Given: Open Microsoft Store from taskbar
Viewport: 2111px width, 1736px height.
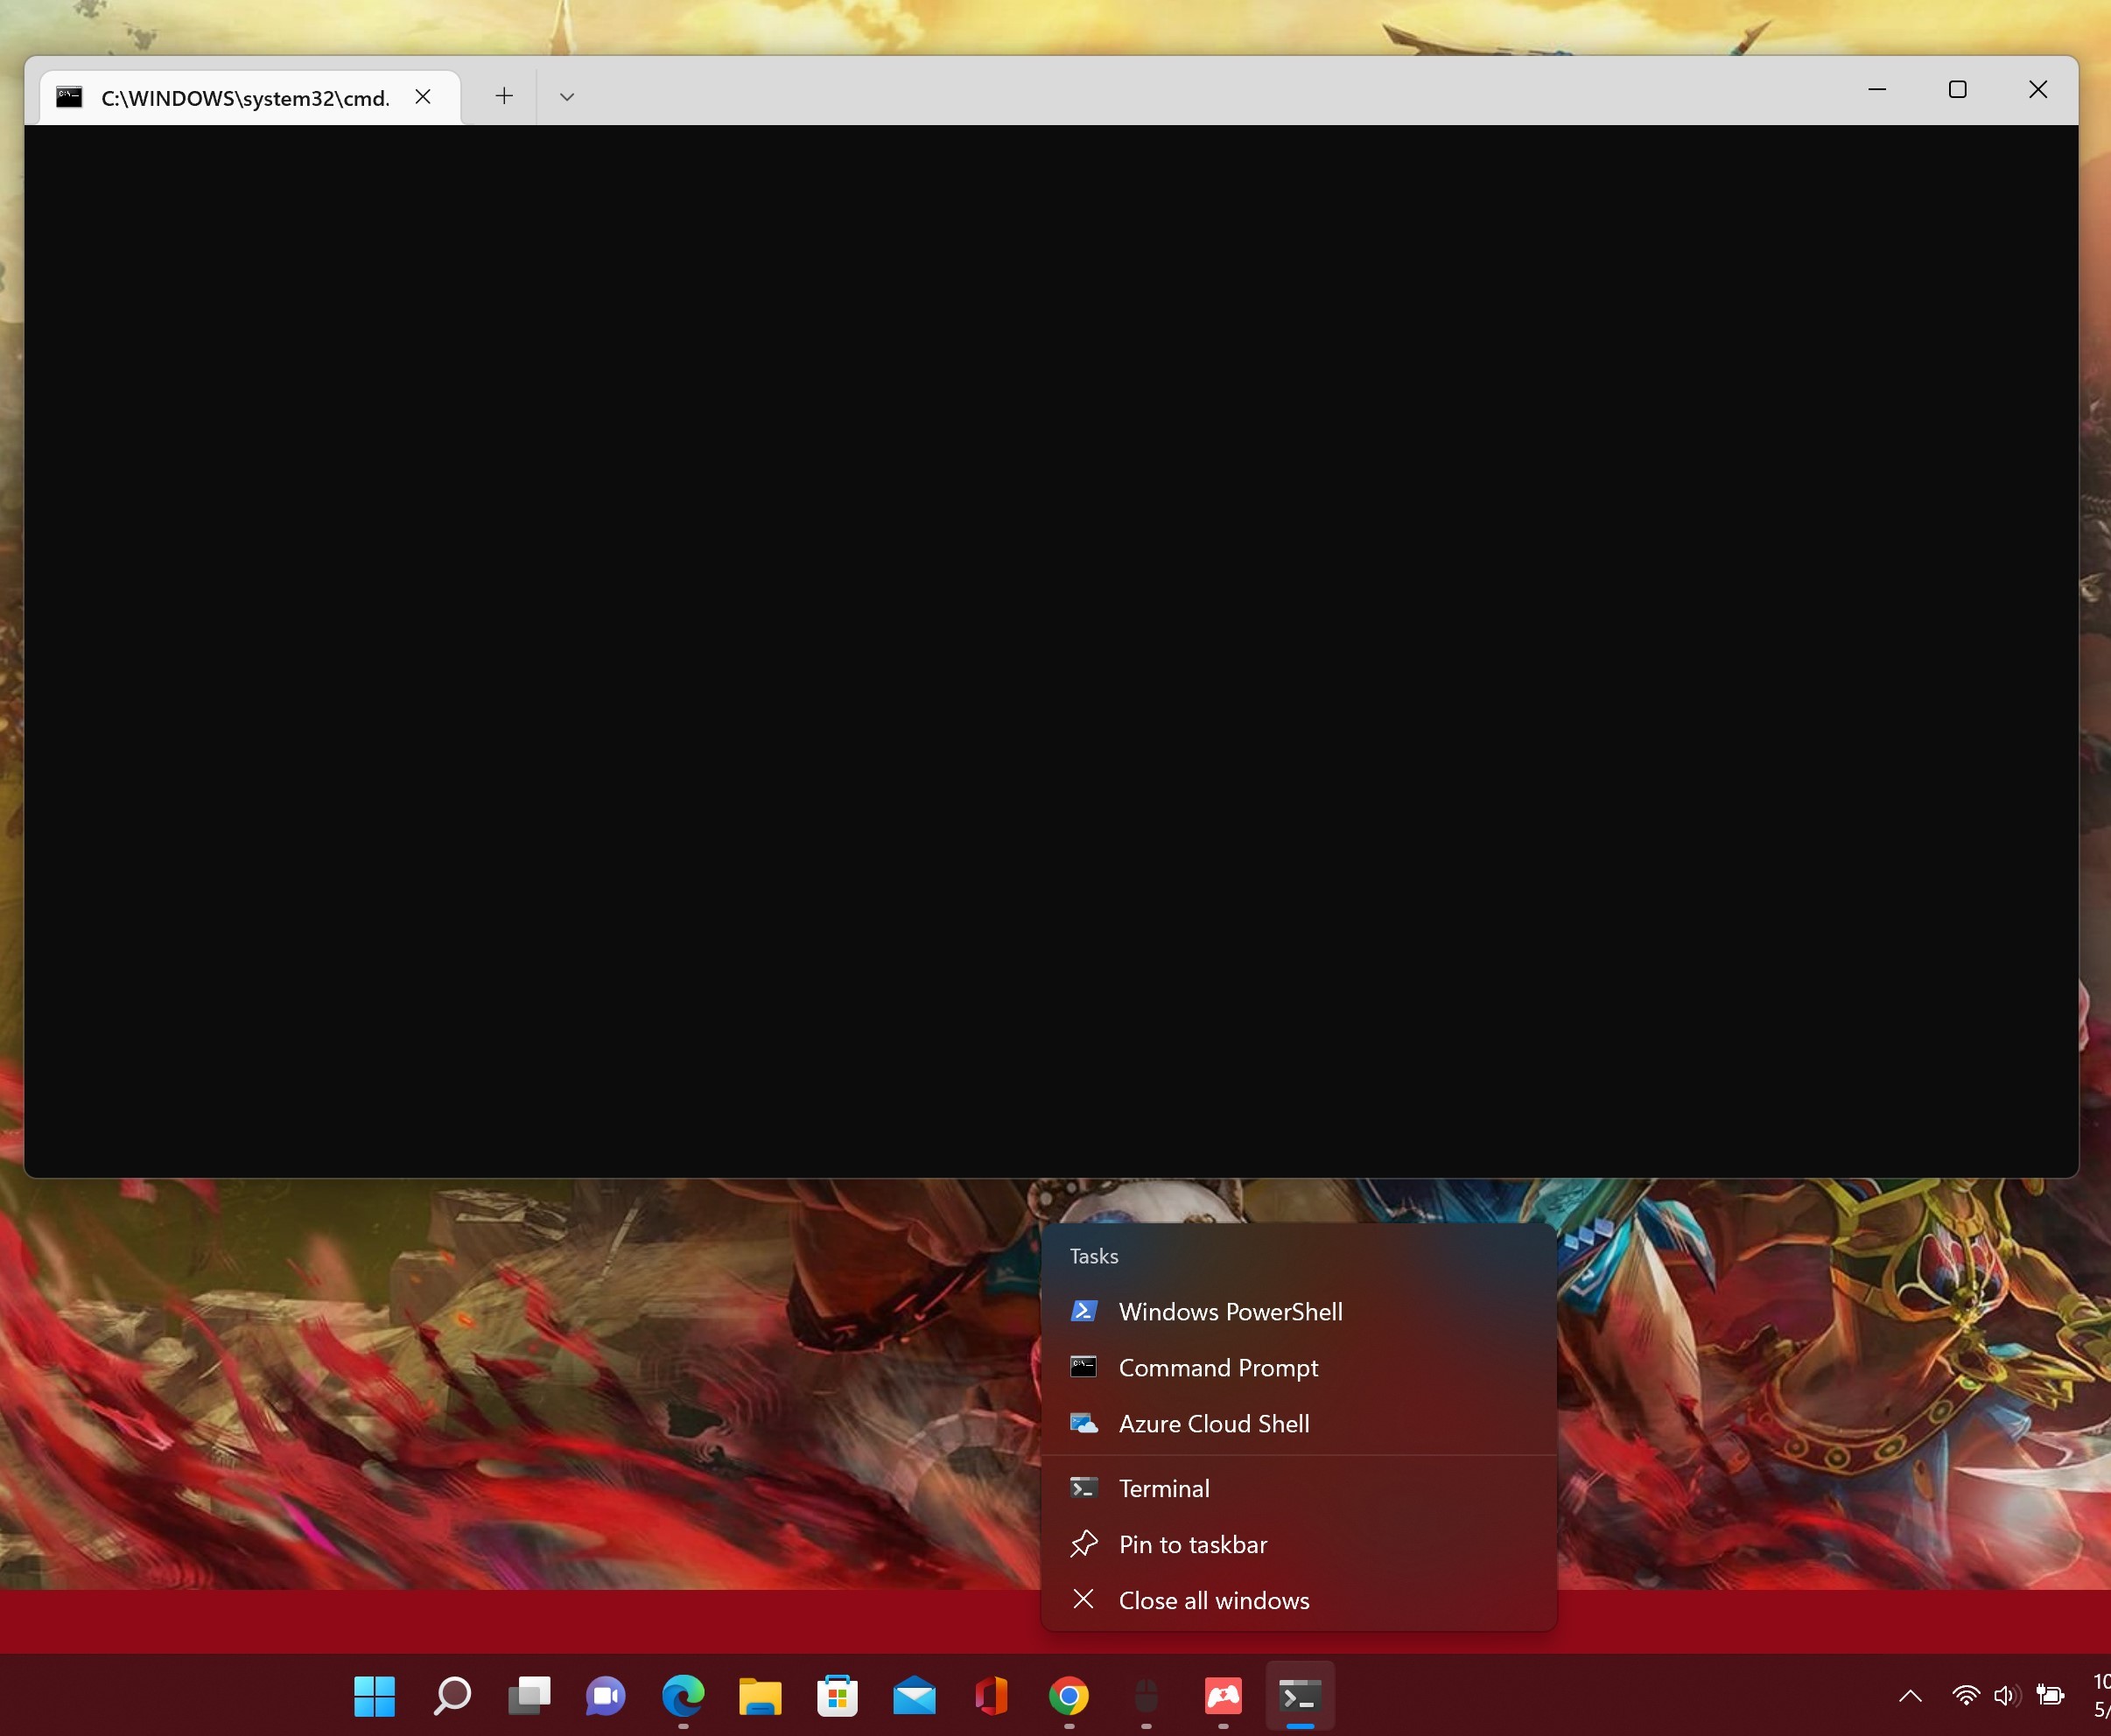Looking at the screenshot, I should [x=837, y=1696].
